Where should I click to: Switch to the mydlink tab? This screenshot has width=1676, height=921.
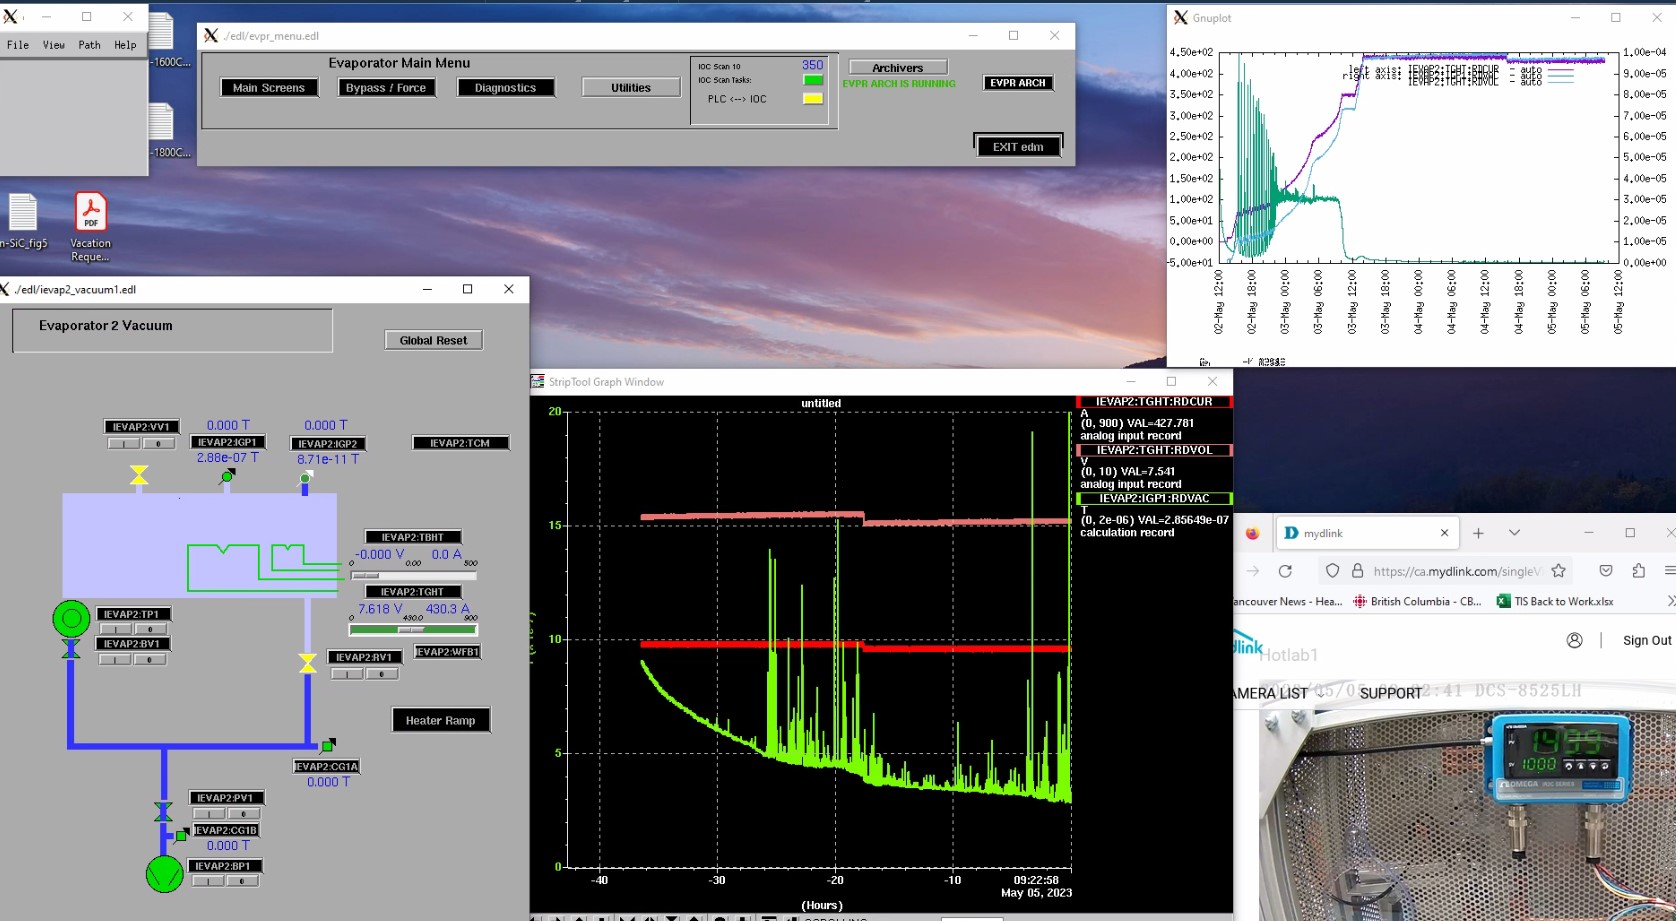(1366, 533)
